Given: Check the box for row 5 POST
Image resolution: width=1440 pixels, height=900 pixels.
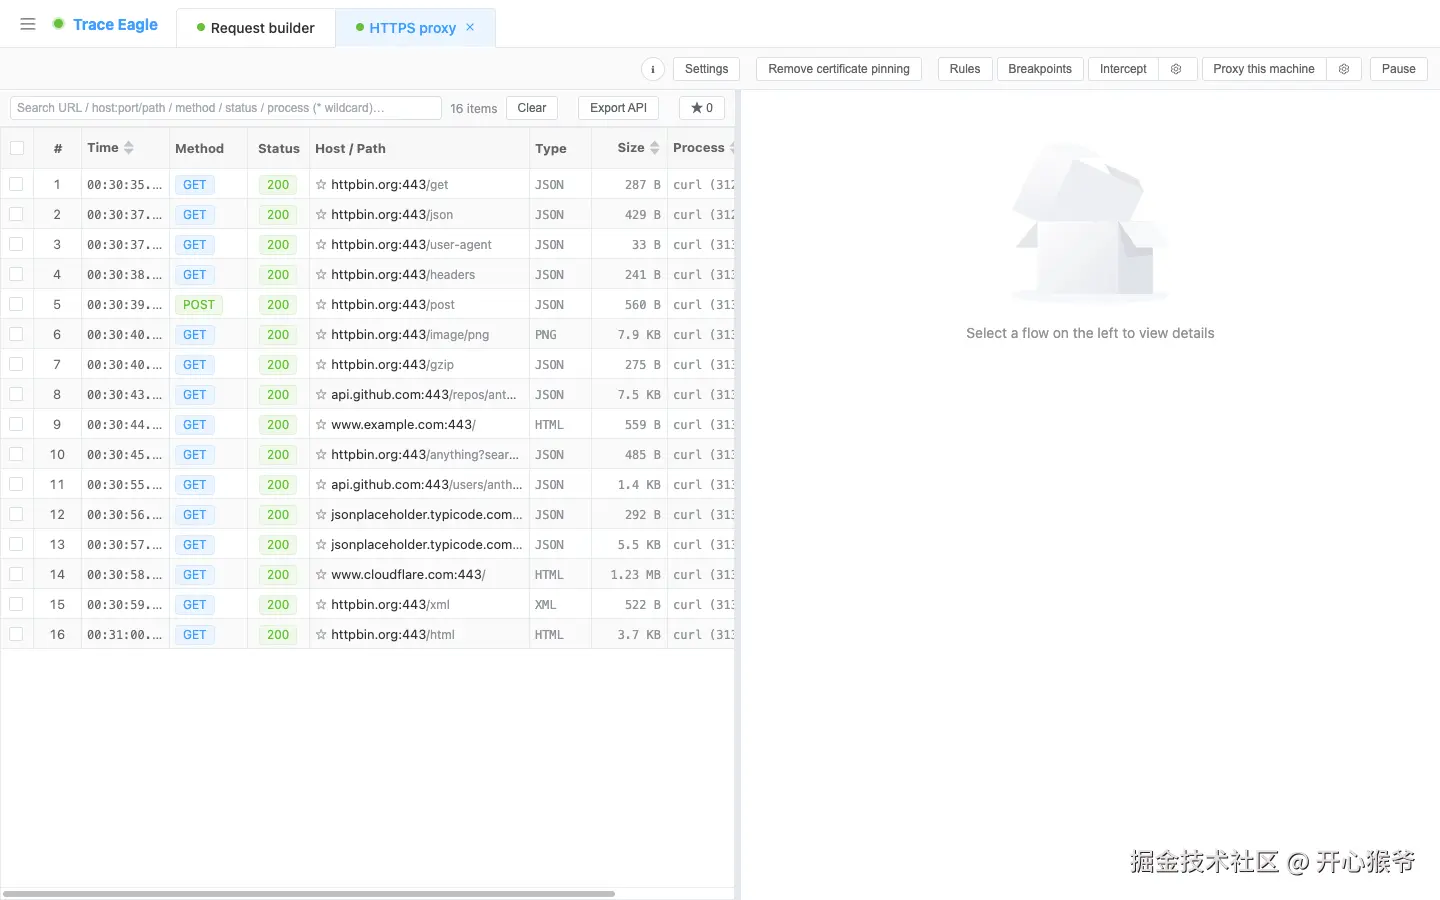Looking at the screenshot, I should pos(16,304).
